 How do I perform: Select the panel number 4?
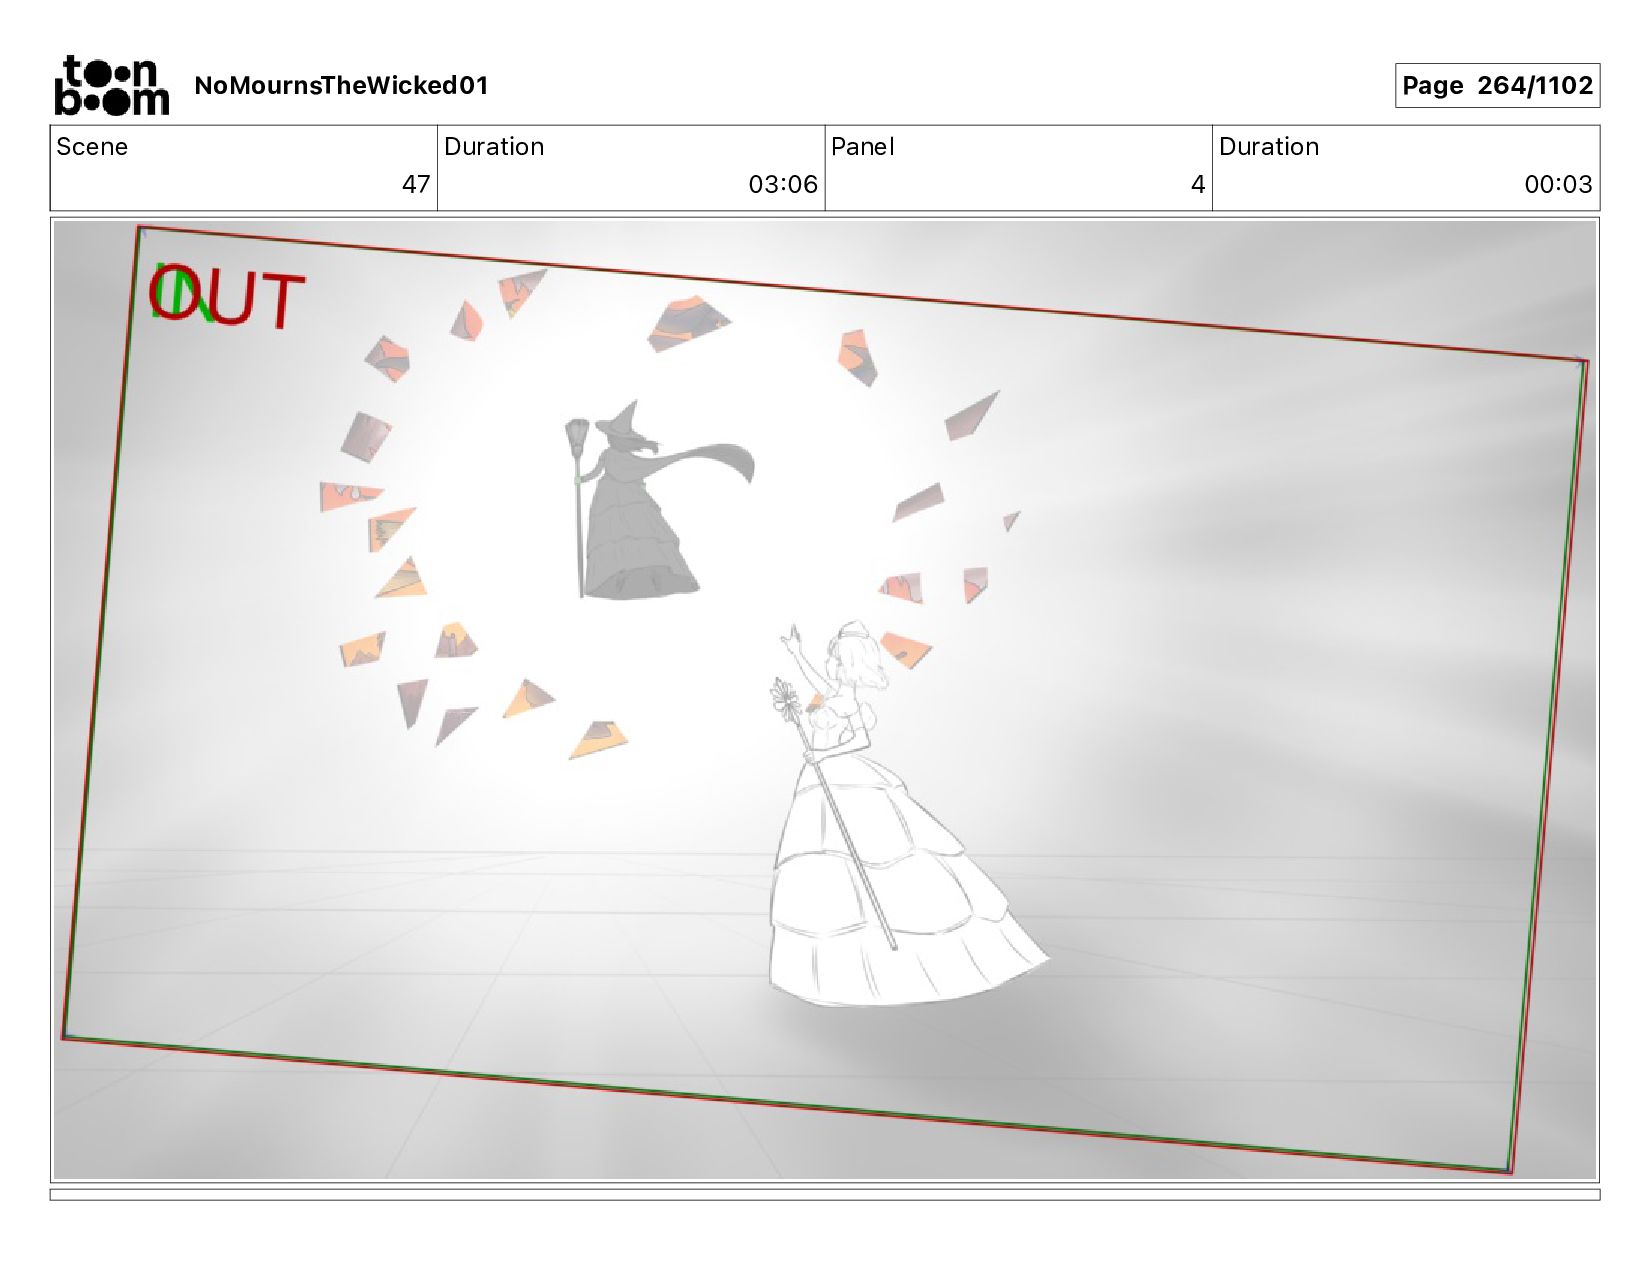coord(1197,184)
